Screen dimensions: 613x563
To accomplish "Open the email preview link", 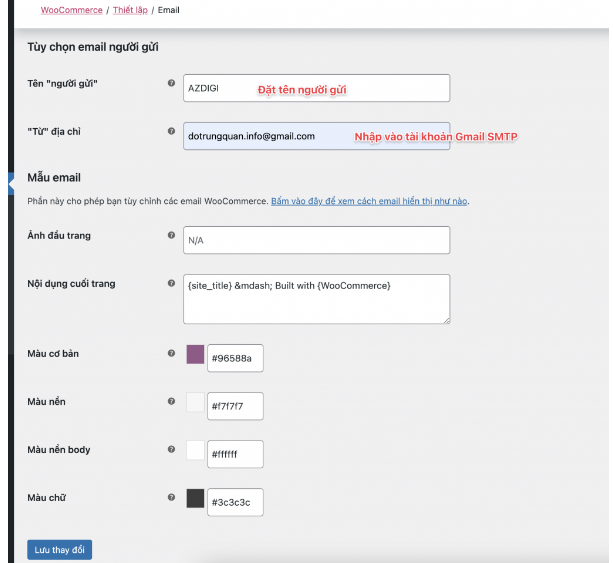I will point(369,201).
